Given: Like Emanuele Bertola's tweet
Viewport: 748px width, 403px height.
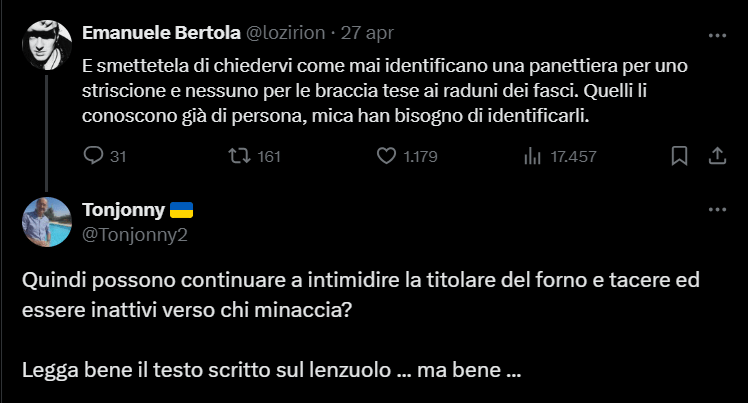Looking at the screenshot, I should 387,156.
